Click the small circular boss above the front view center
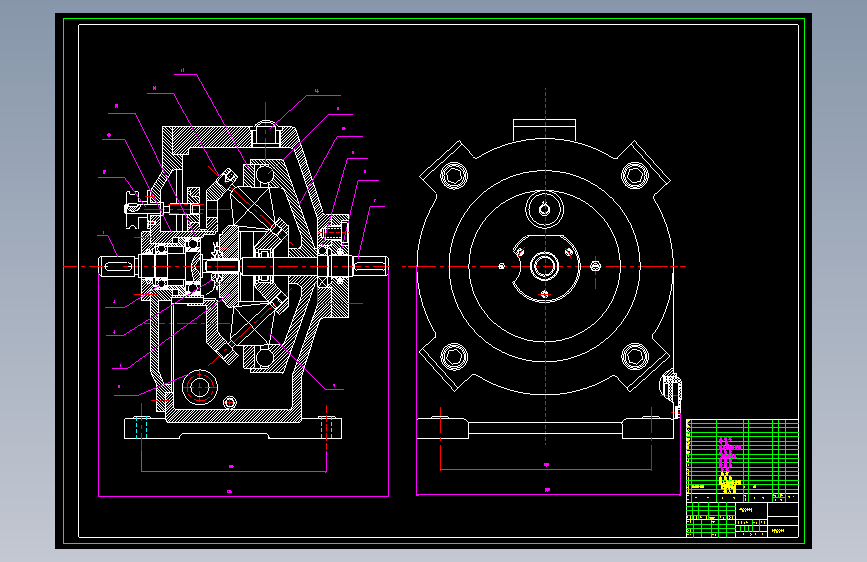867x562 pixels. tap(545, 209)
